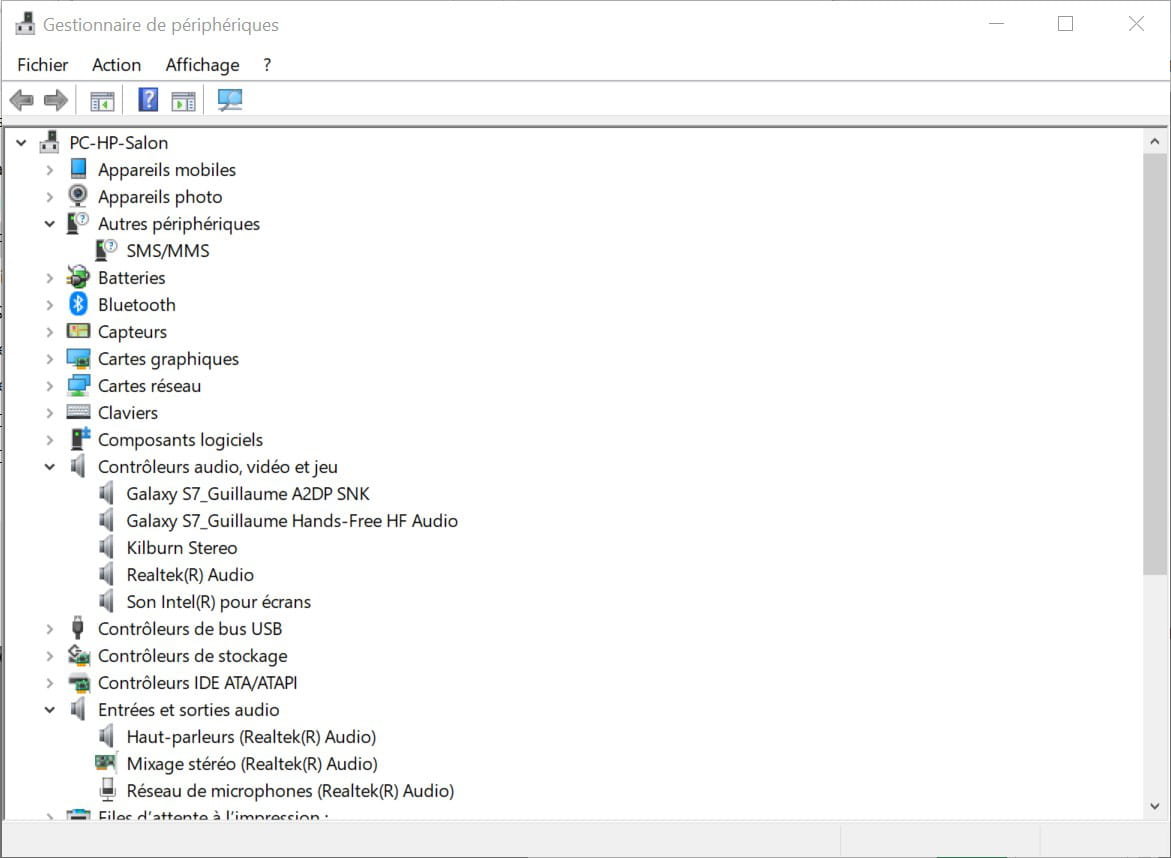Open the Fichier menu
The image size is (1171, 858).
[x=43, y=65]
